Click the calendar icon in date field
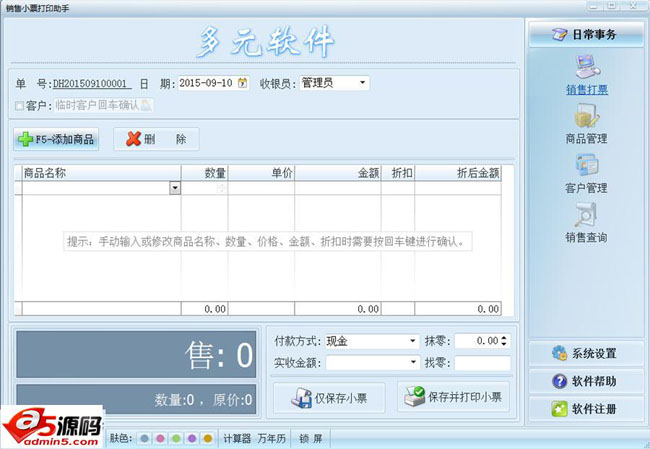The height and width of the screenshot is (449, 650). point(243,83)
